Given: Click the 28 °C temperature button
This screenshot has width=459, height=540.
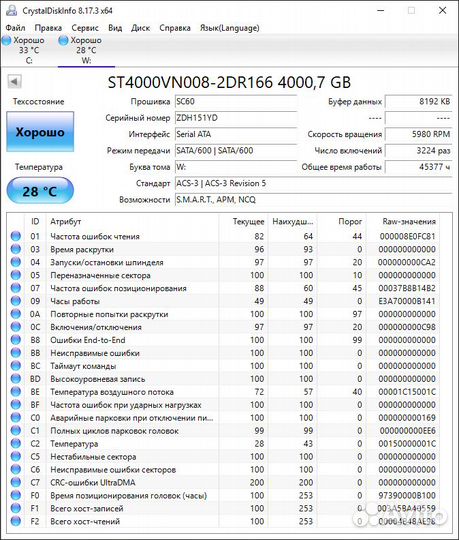Looking at the screenshot, I should 40,191.
